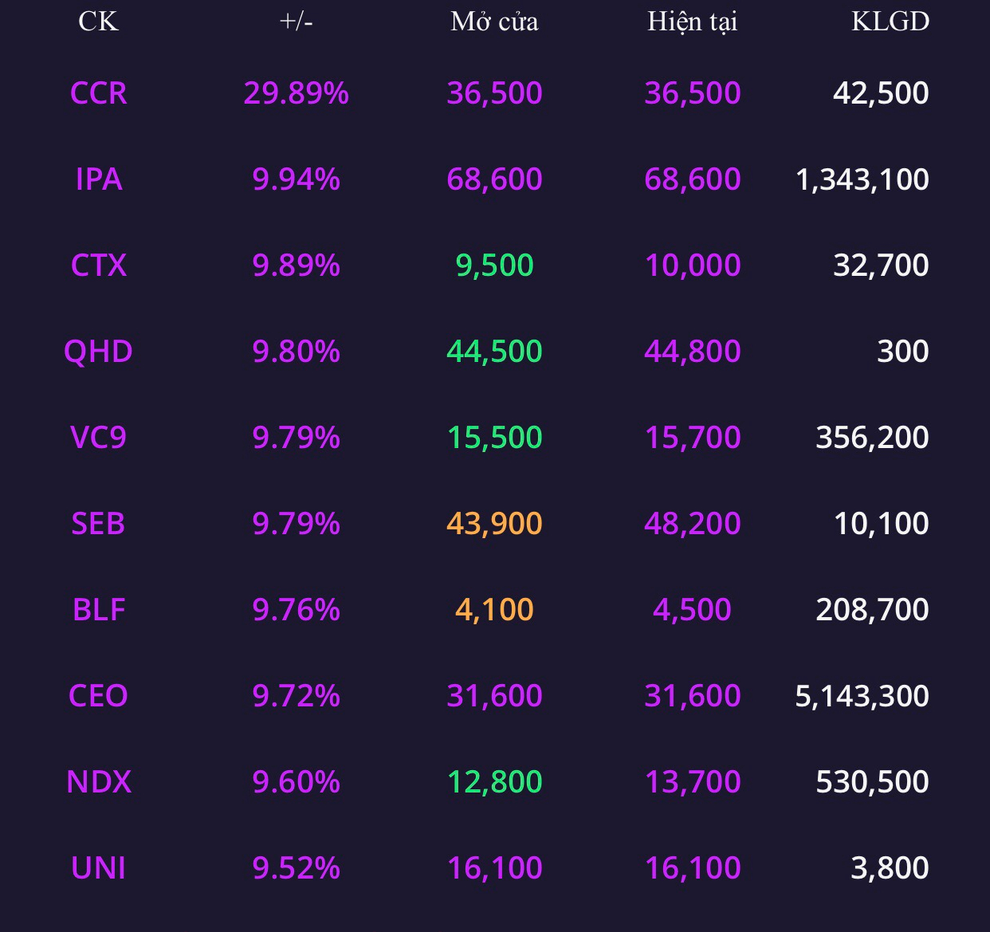Open the CTX stock symbol
990x932 pixels.
pyautogui.click(x=98, y=265)
